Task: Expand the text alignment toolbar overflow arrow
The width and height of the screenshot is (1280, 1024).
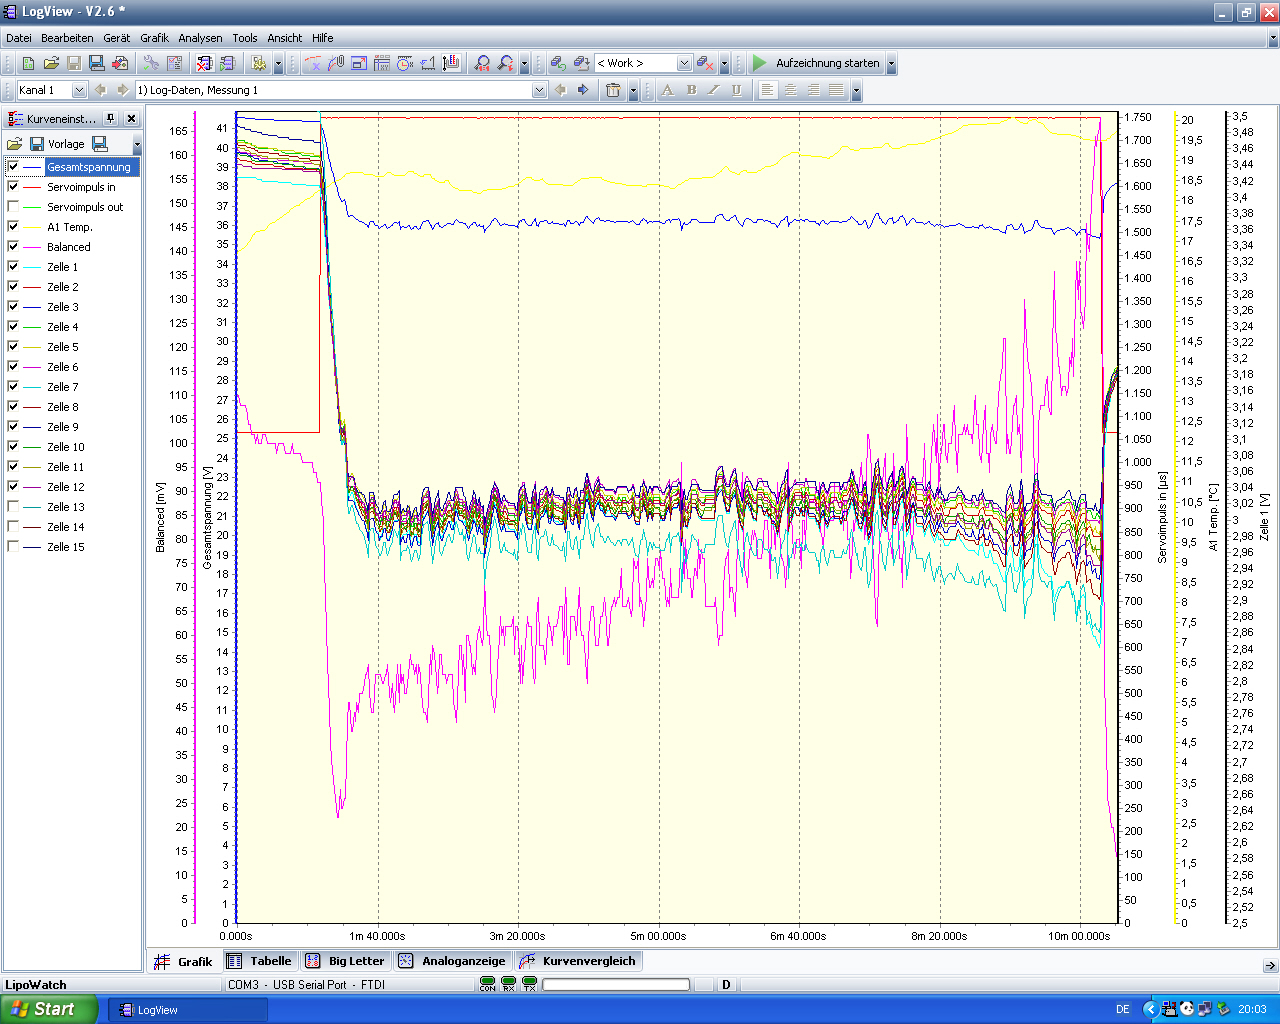Action: tap(856, 90)
